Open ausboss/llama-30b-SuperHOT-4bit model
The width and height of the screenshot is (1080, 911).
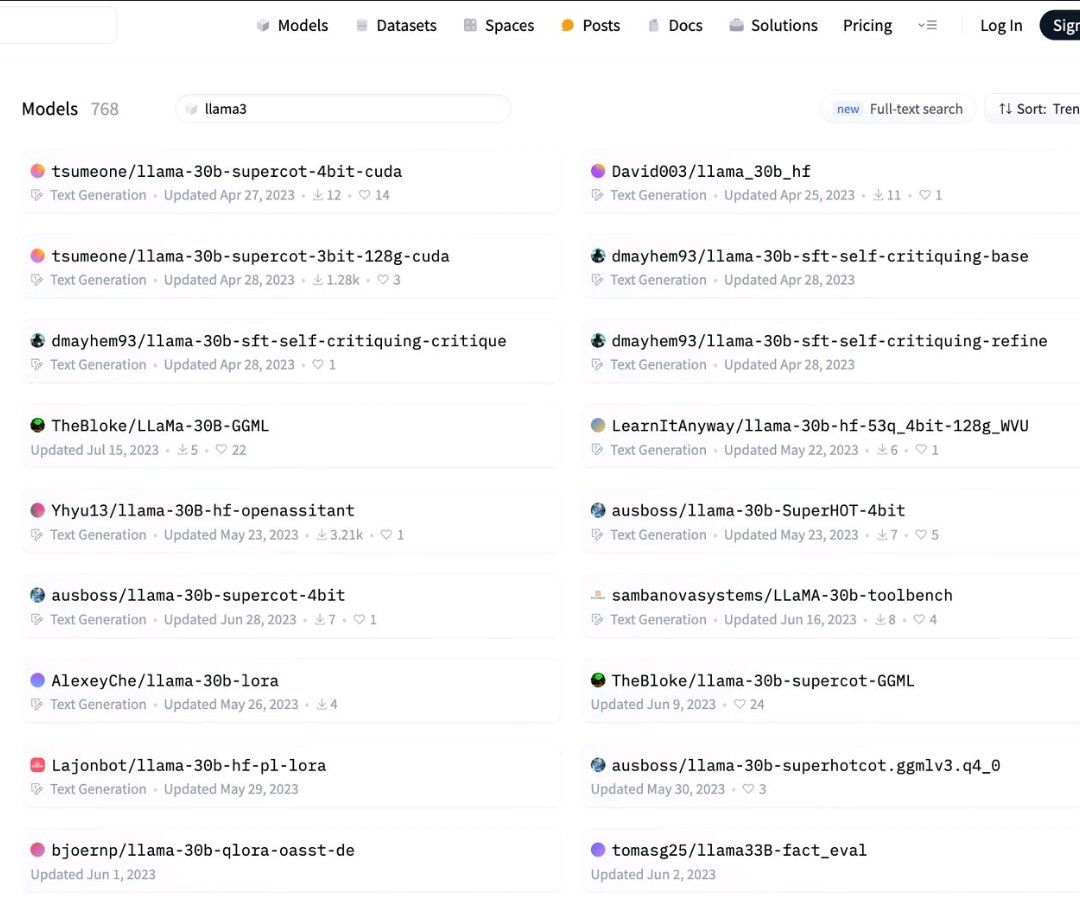point(831,521)
